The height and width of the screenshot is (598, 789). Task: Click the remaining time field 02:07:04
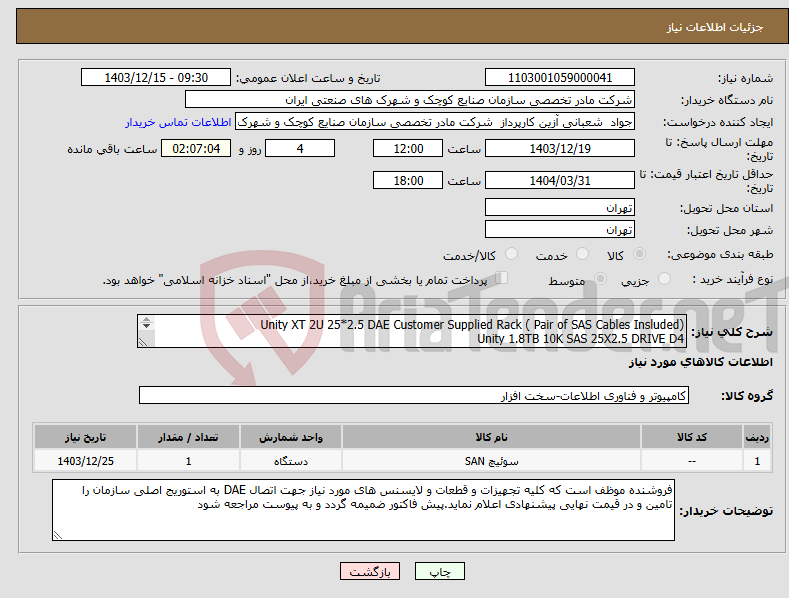click(x=196, y=148)
